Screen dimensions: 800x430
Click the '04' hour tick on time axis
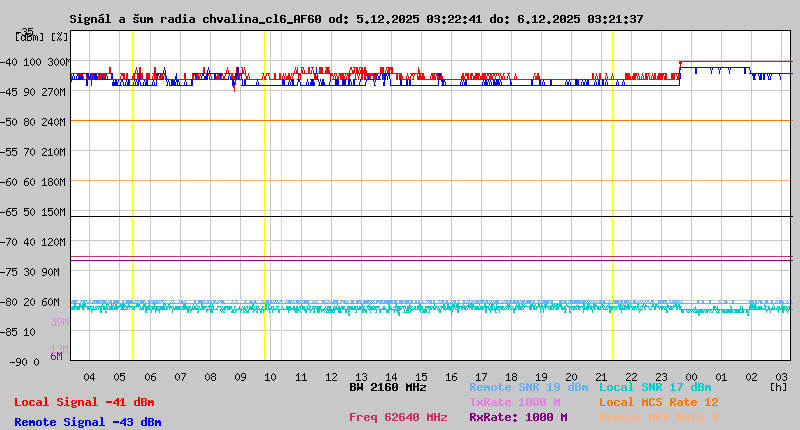click(89, 376)
